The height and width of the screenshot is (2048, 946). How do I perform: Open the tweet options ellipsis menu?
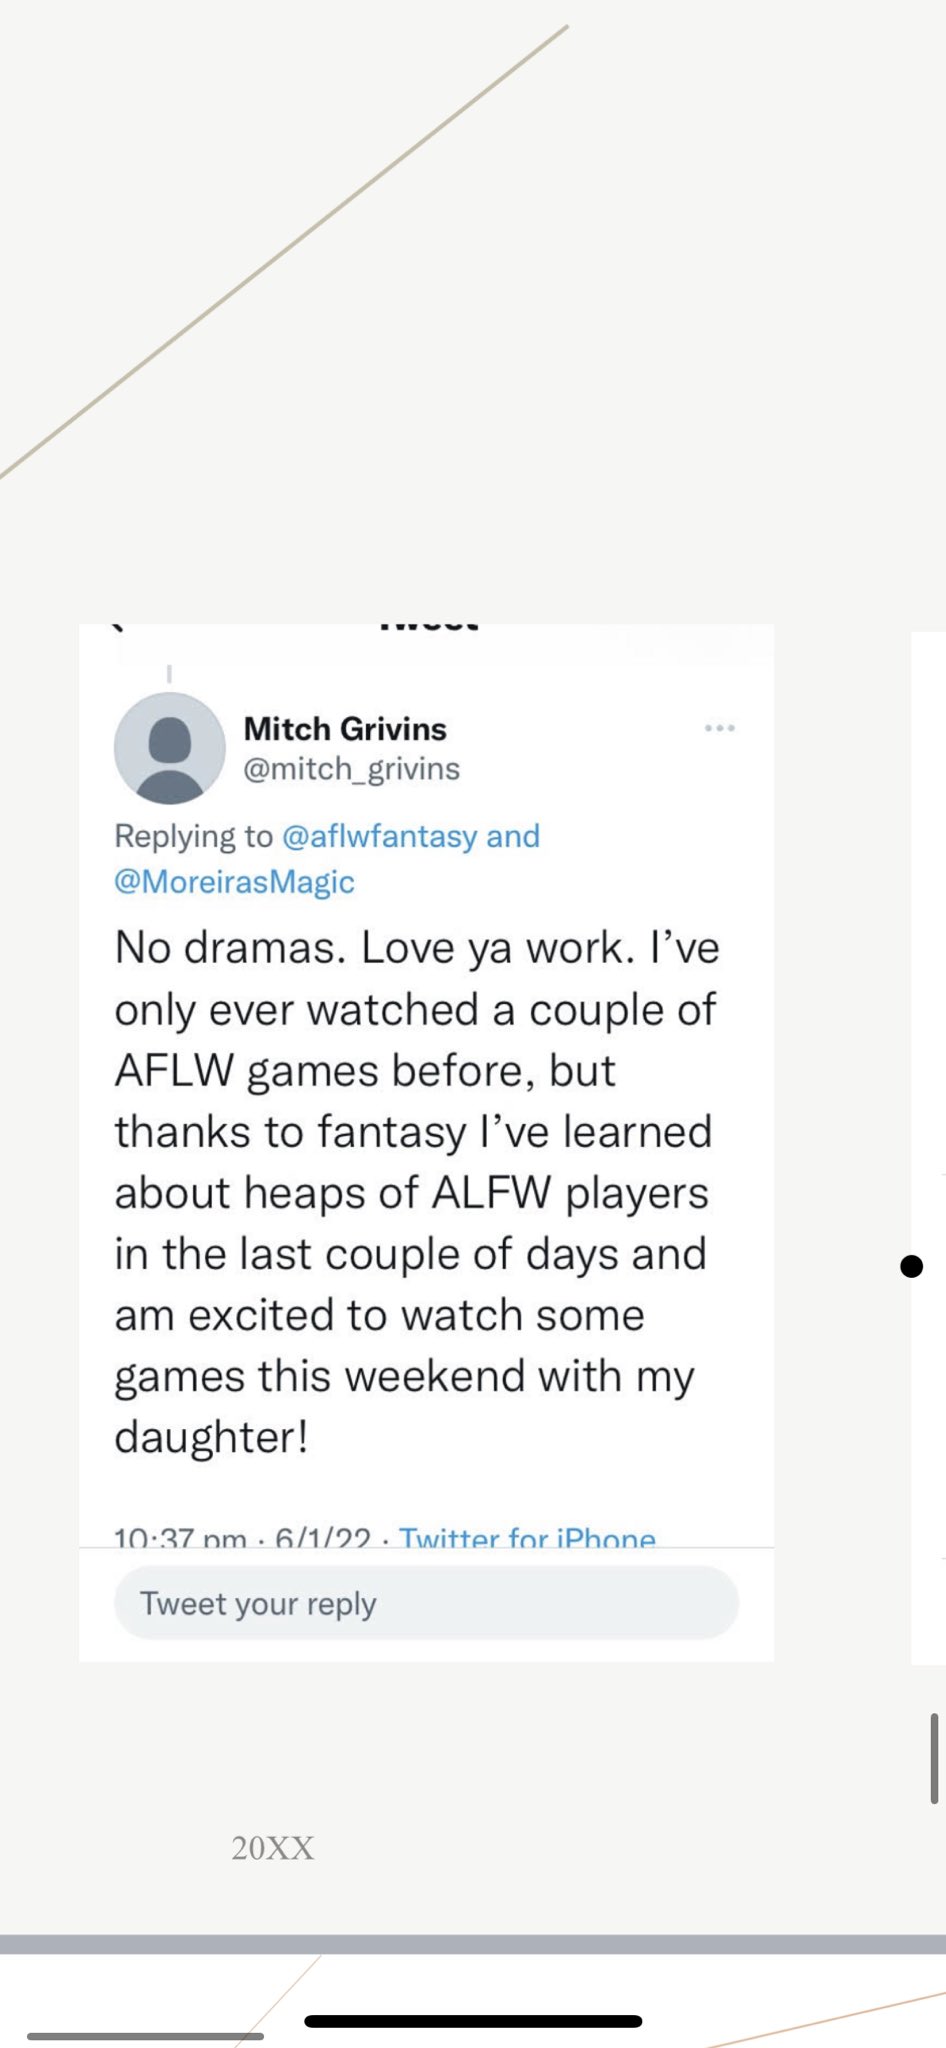(x=721, y=728)
